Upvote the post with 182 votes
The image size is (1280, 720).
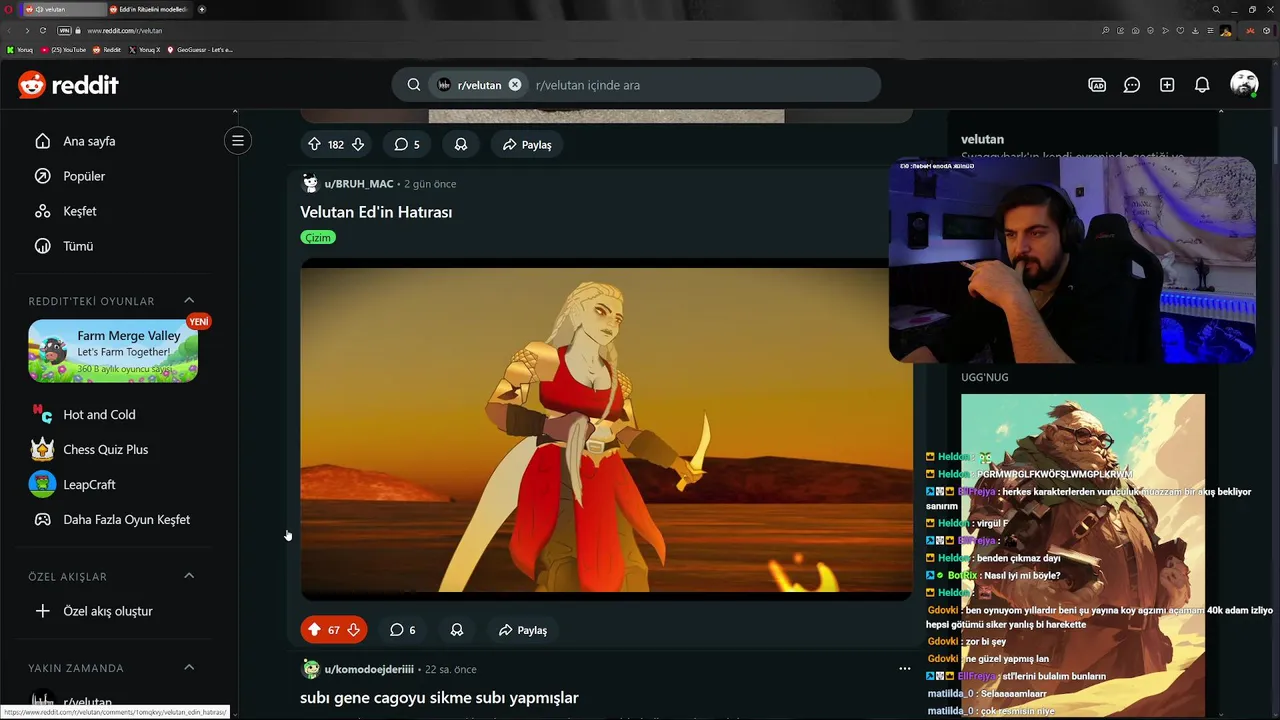tap(314, 144)
